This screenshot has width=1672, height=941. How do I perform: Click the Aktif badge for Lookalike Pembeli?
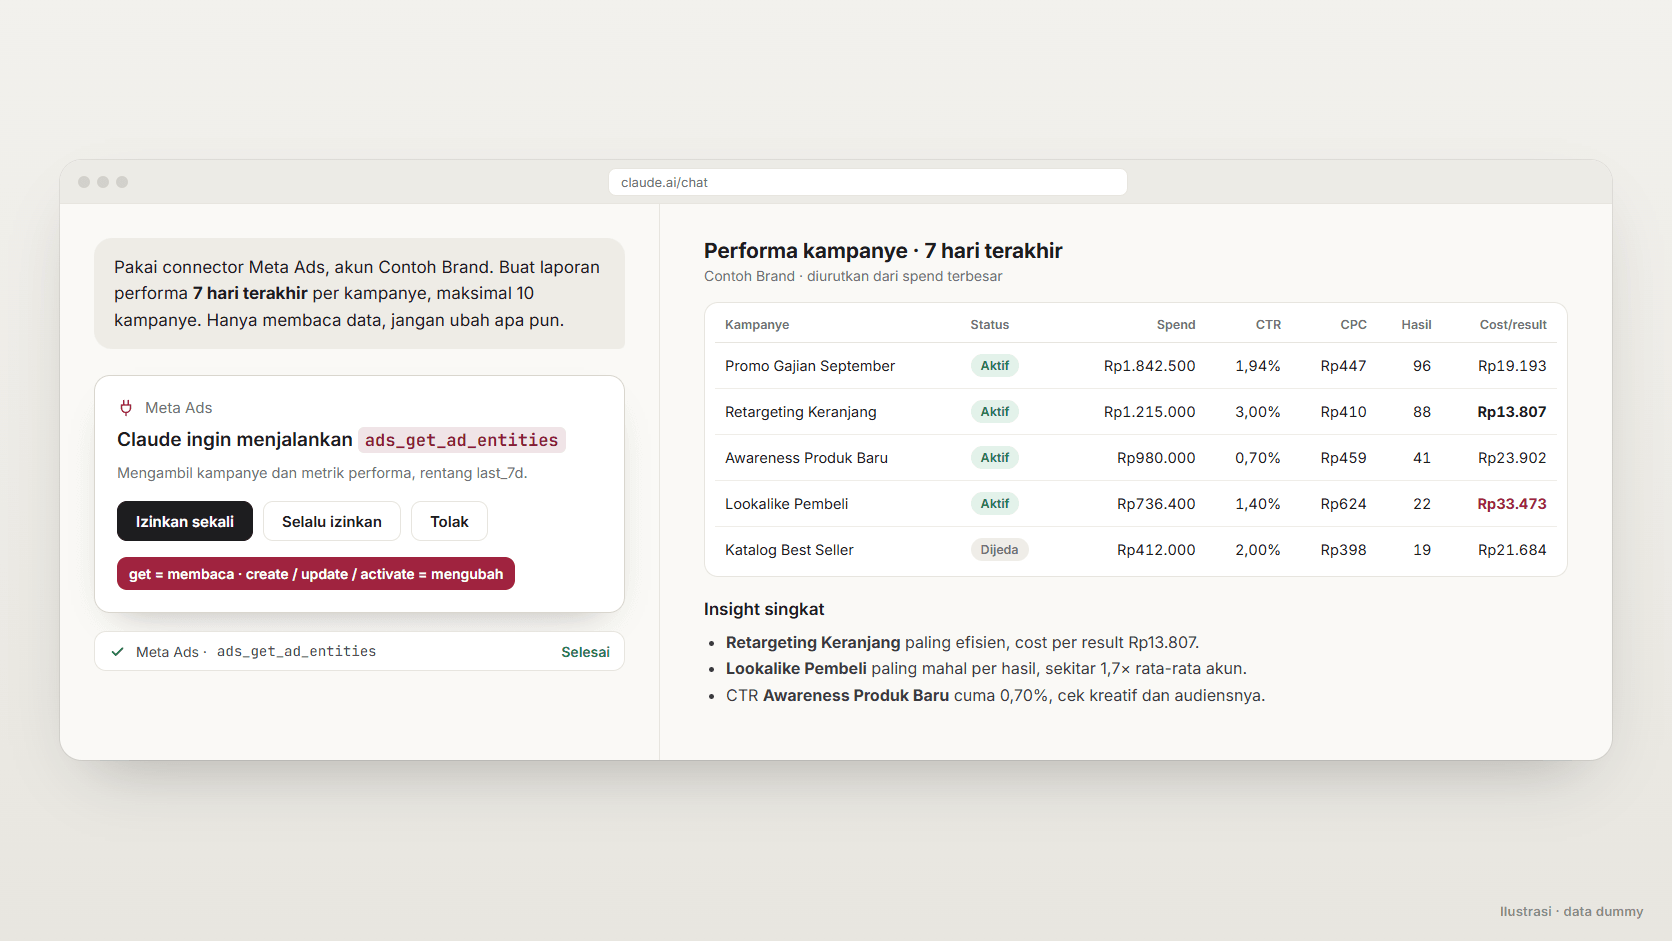pos(995,504)
